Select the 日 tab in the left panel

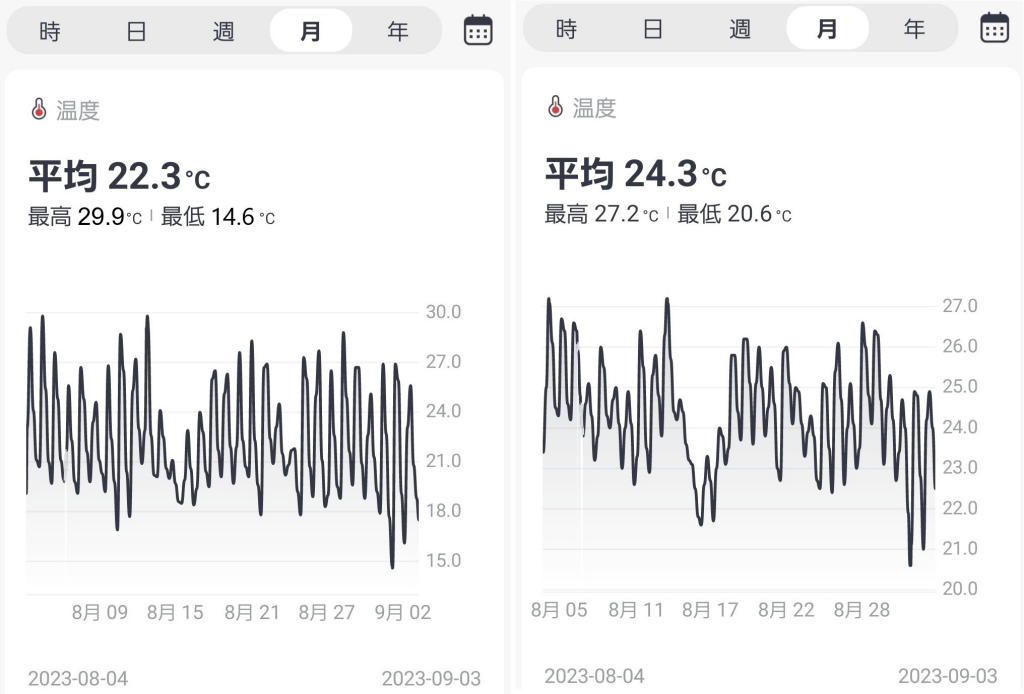pos(137,31)
